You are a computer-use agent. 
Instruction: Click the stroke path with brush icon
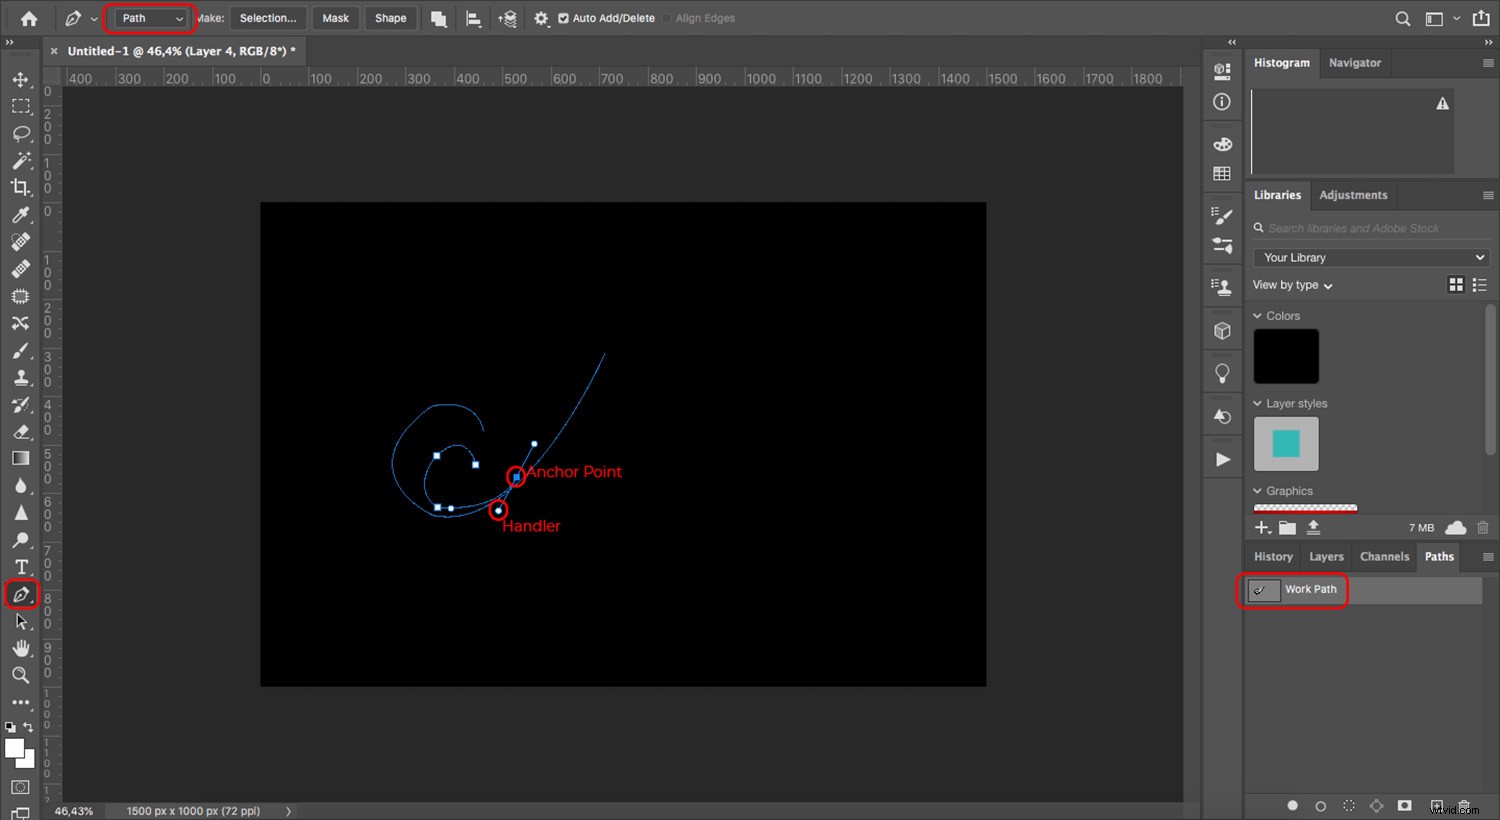click(1320, 805)
